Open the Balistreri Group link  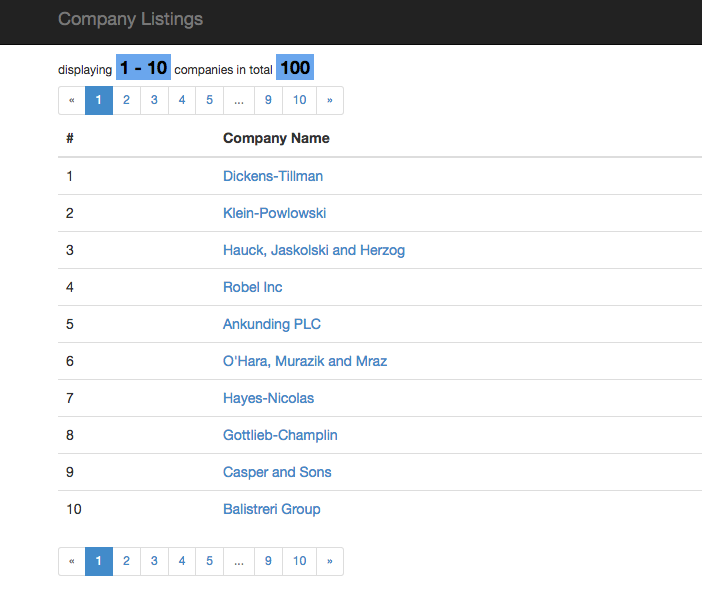[271, 509]
